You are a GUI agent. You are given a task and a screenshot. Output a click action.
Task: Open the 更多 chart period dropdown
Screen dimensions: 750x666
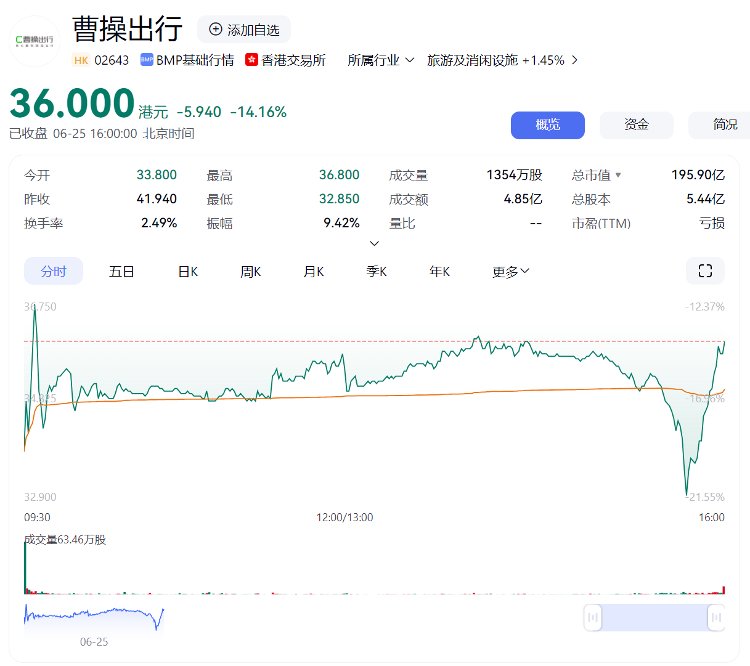pos(510,272)
